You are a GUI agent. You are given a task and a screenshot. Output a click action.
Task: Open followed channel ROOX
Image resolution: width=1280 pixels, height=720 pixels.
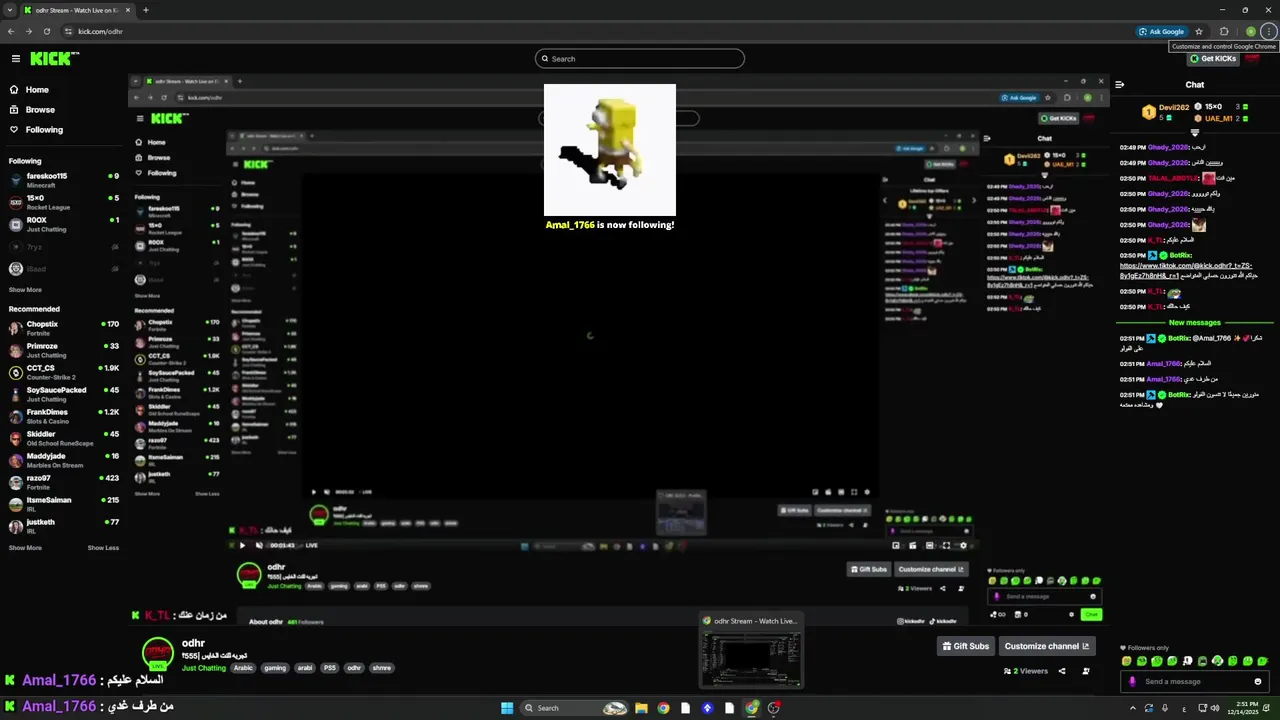(62, 224)
